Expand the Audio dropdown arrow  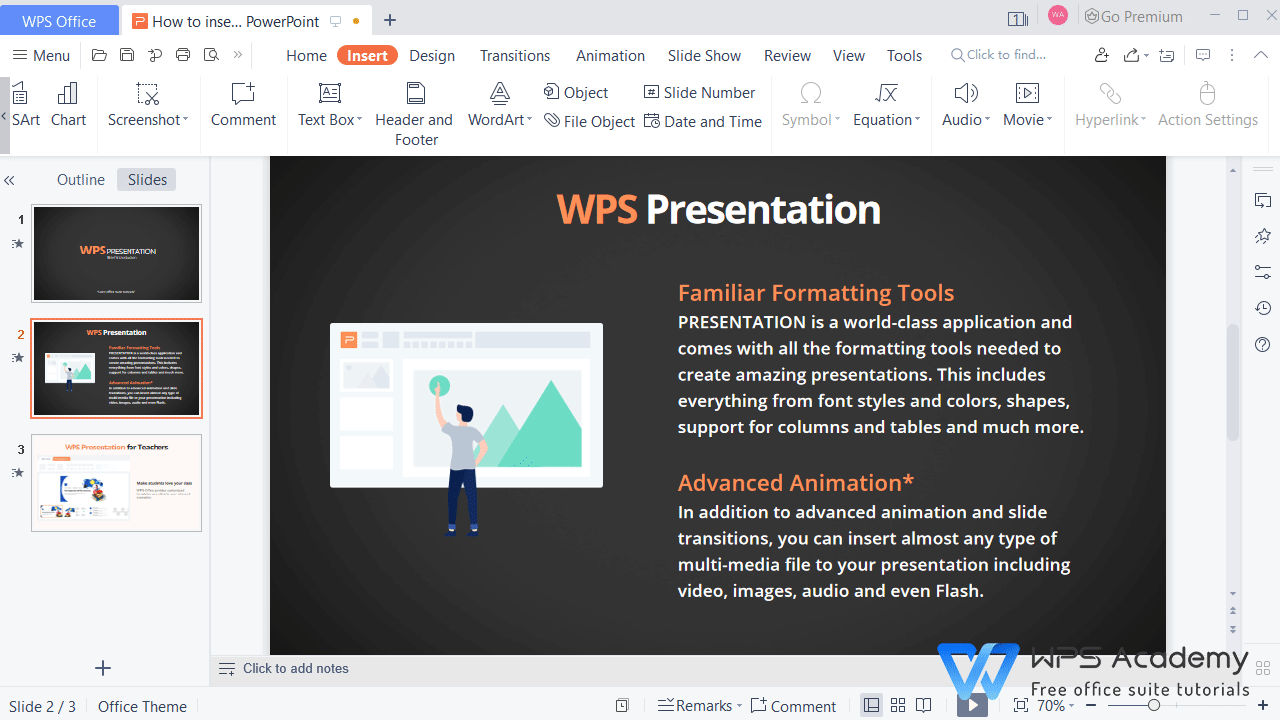[987, 120]
